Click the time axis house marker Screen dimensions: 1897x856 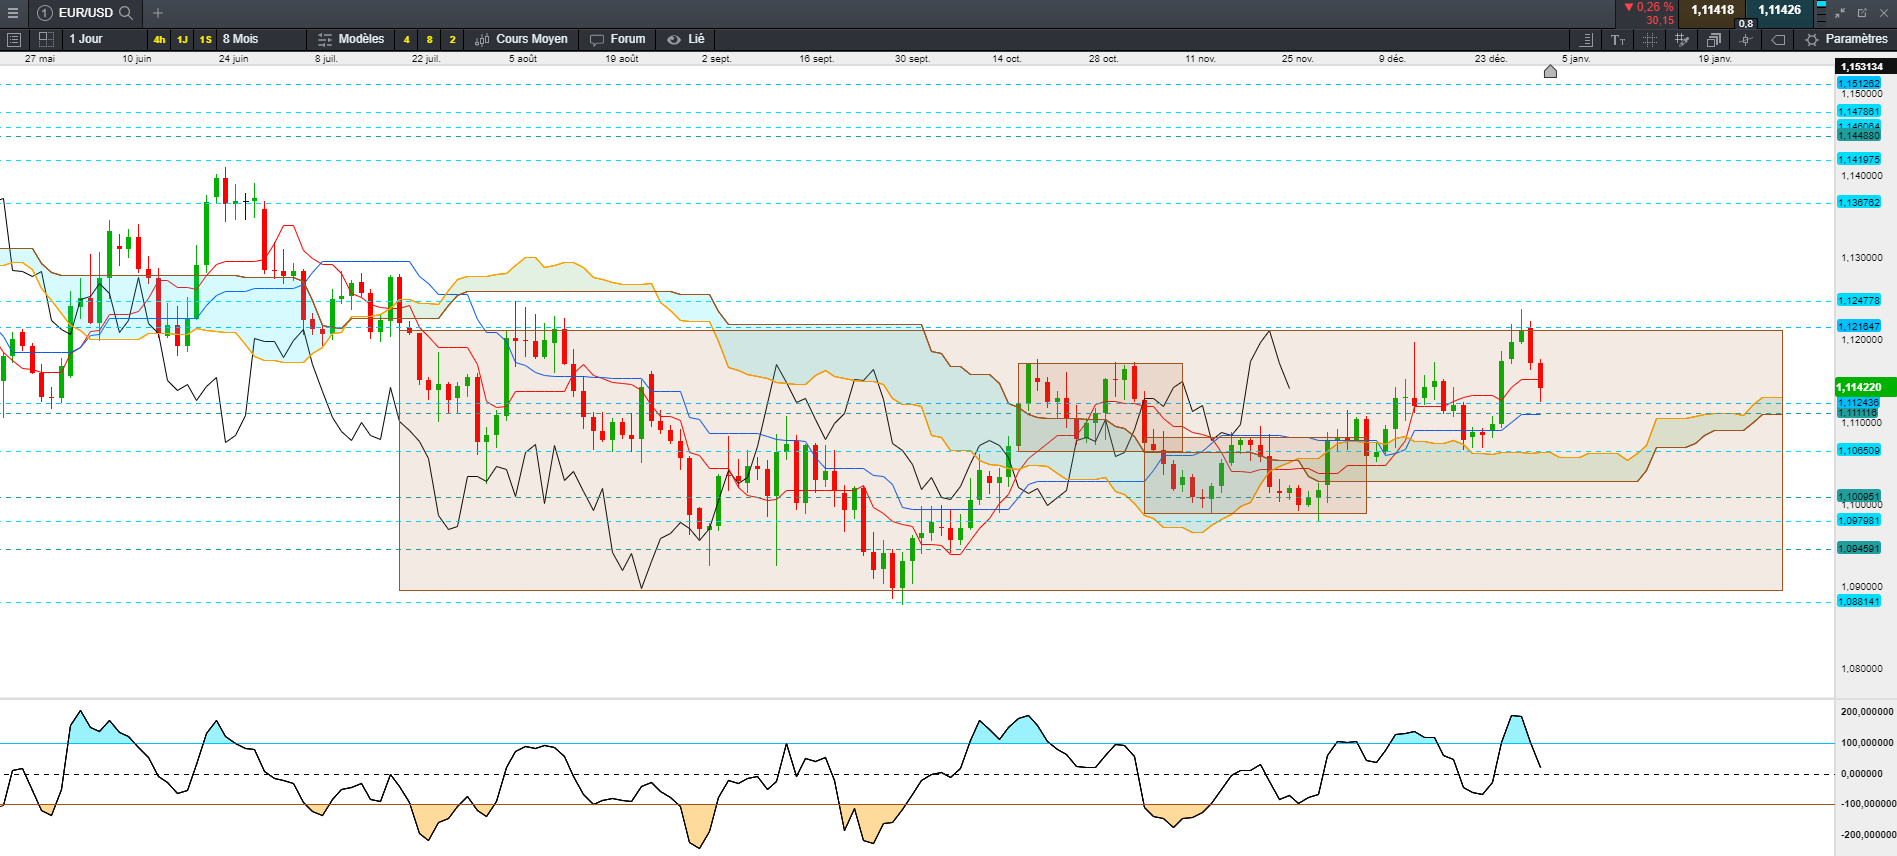(1550, 71)
